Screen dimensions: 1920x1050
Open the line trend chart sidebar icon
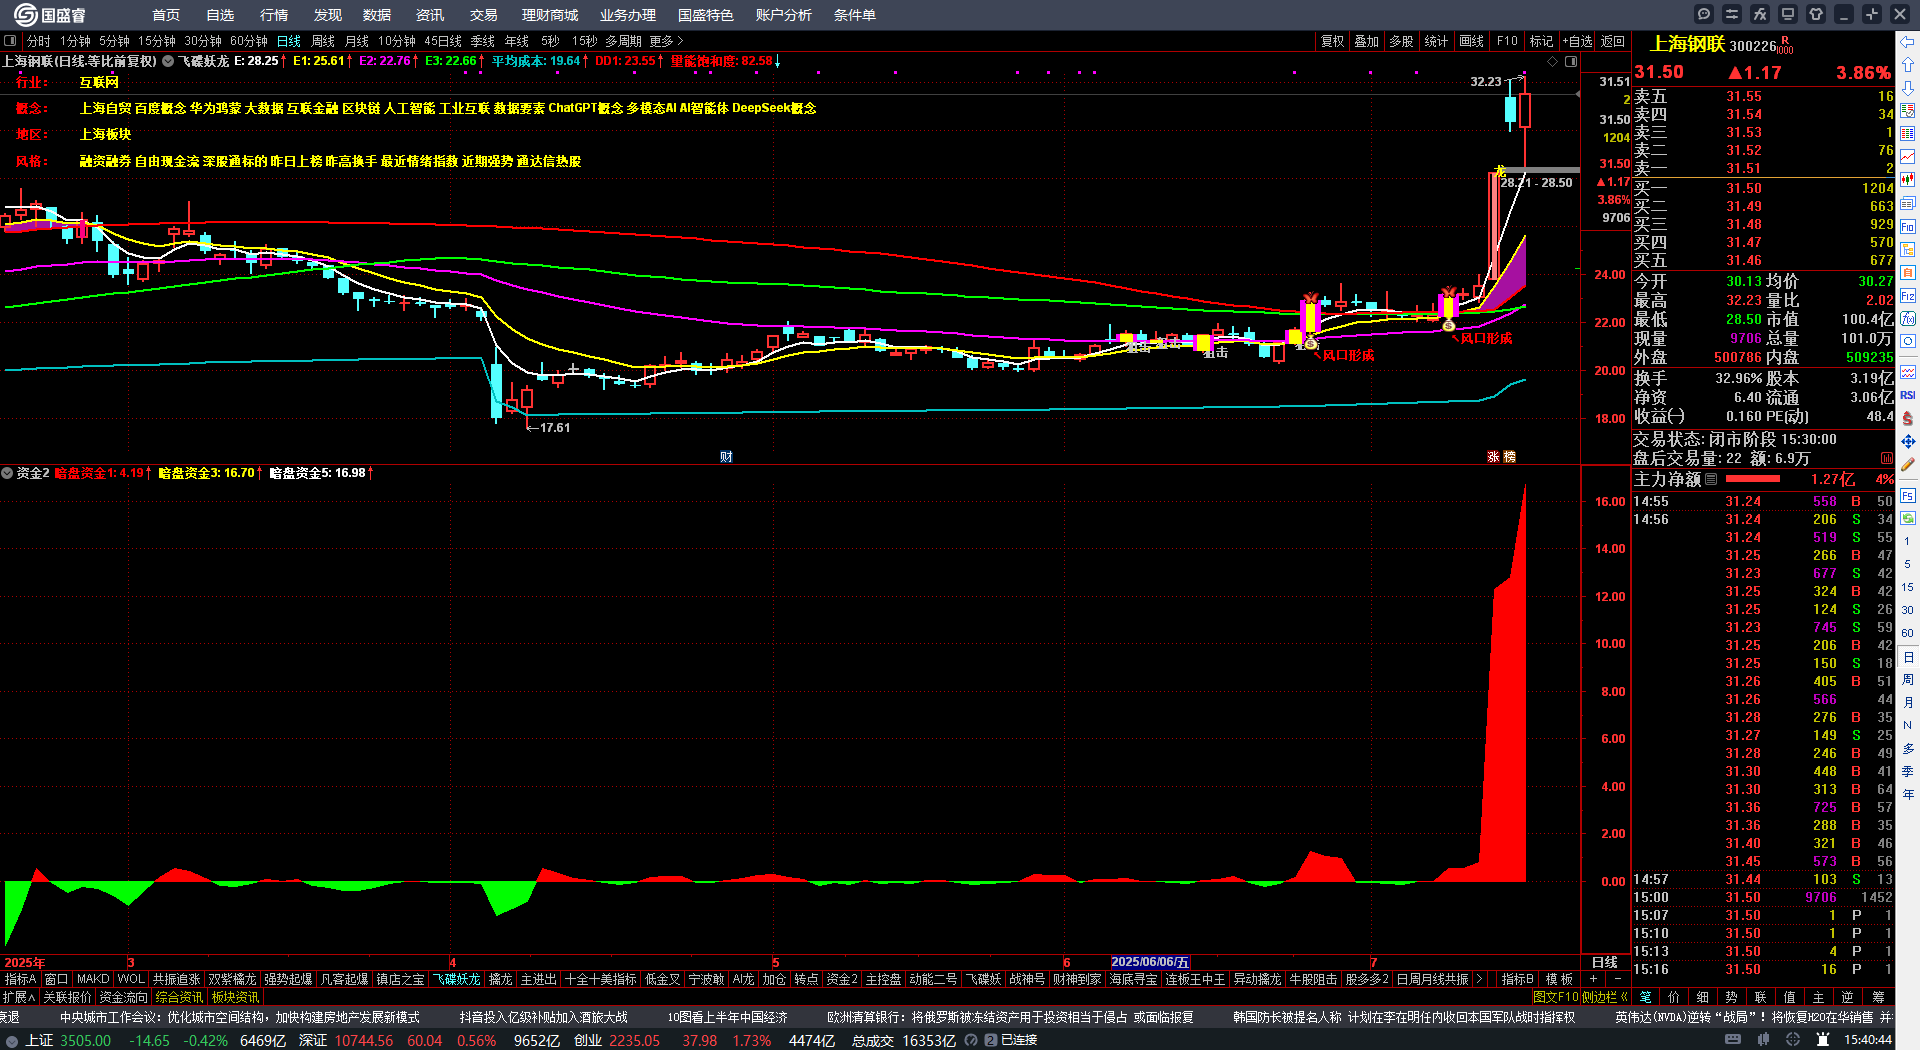(1908, 157)
